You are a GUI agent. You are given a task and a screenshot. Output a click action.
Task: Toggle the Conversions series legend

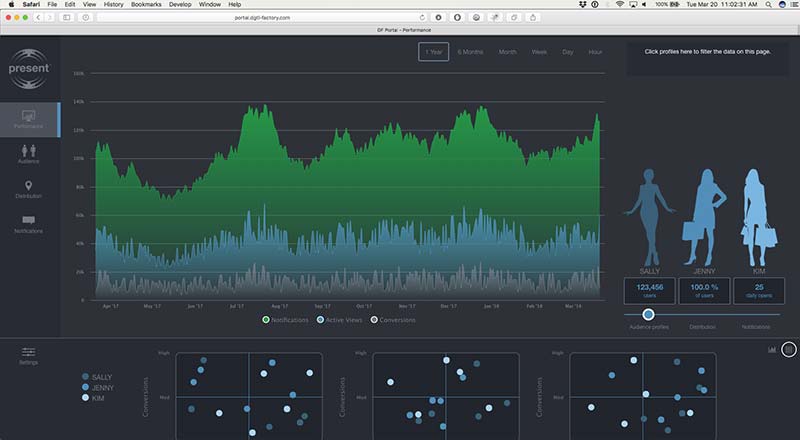(393, 320)
